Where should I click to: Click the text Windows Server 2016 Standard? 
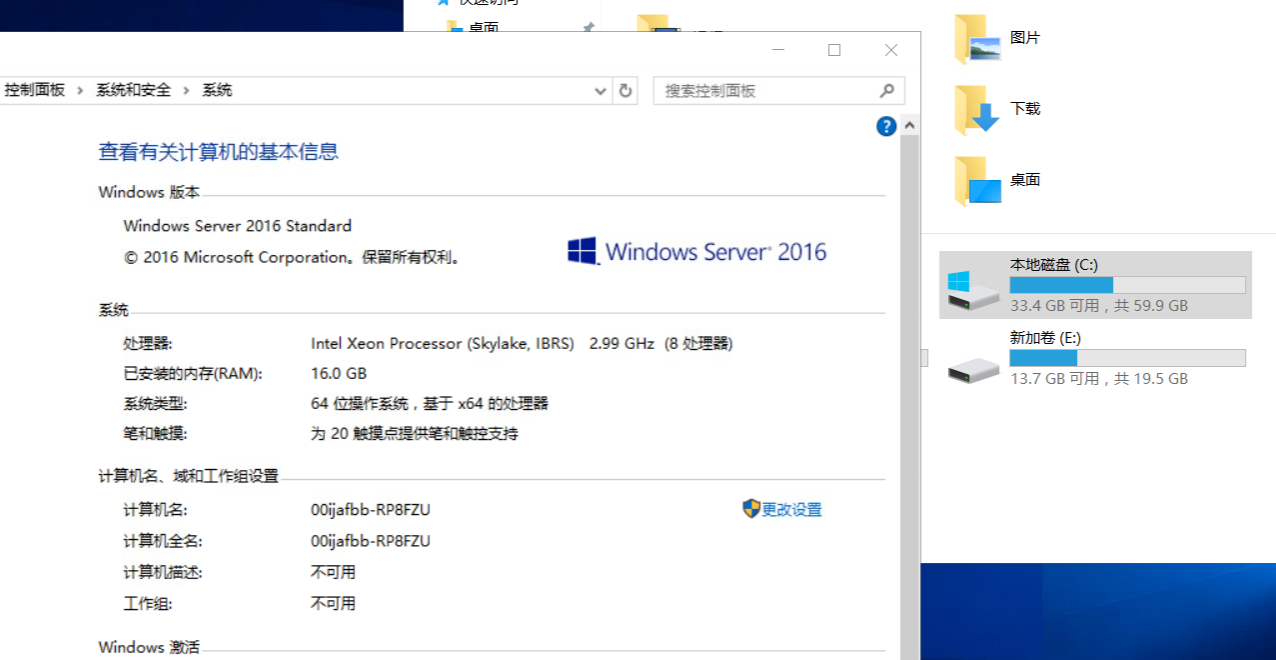point(237,226)
